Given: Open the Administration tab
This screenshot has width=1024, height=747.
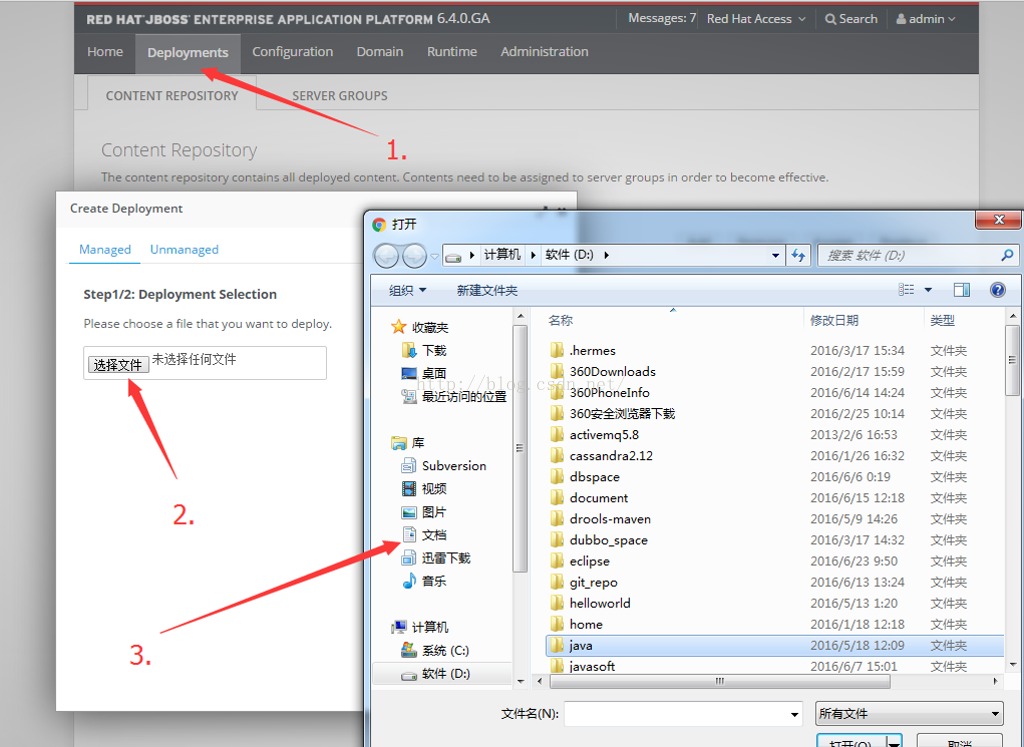Looking at the screenshot, I should [x=544, y=52].
